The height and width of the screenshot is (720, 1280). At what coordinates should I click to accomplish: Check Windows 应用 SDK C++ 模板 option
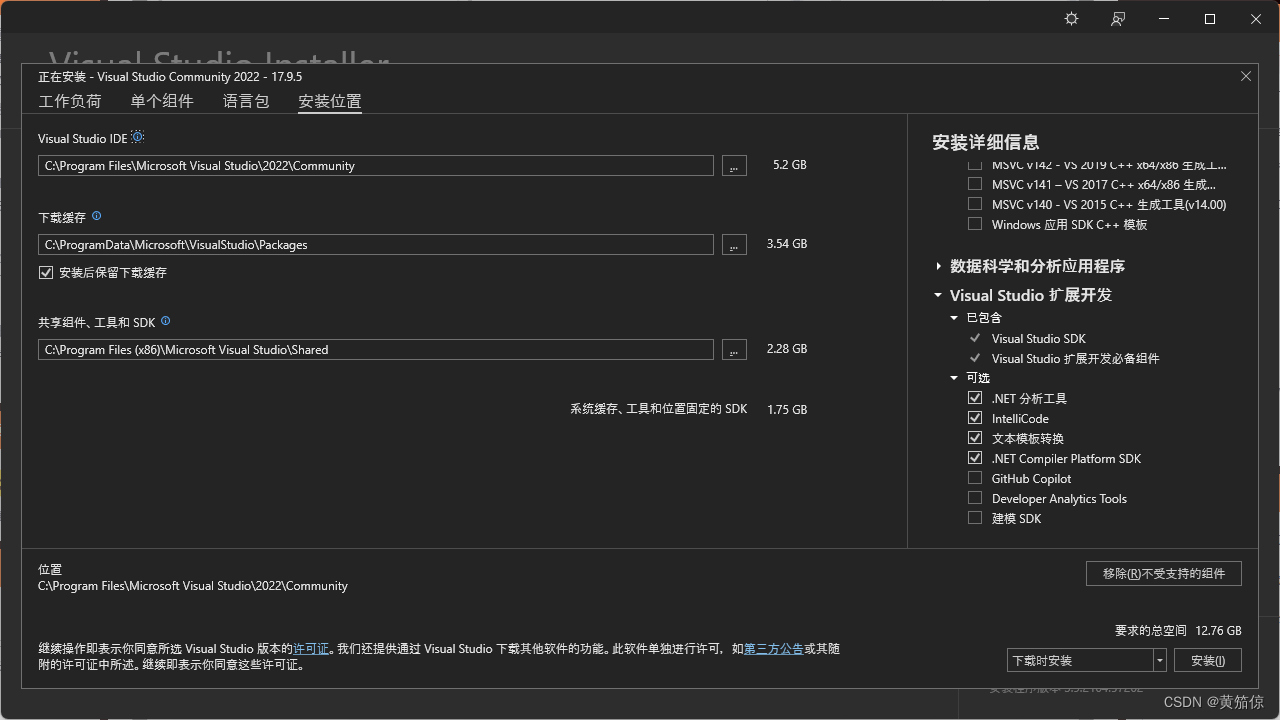975,224
